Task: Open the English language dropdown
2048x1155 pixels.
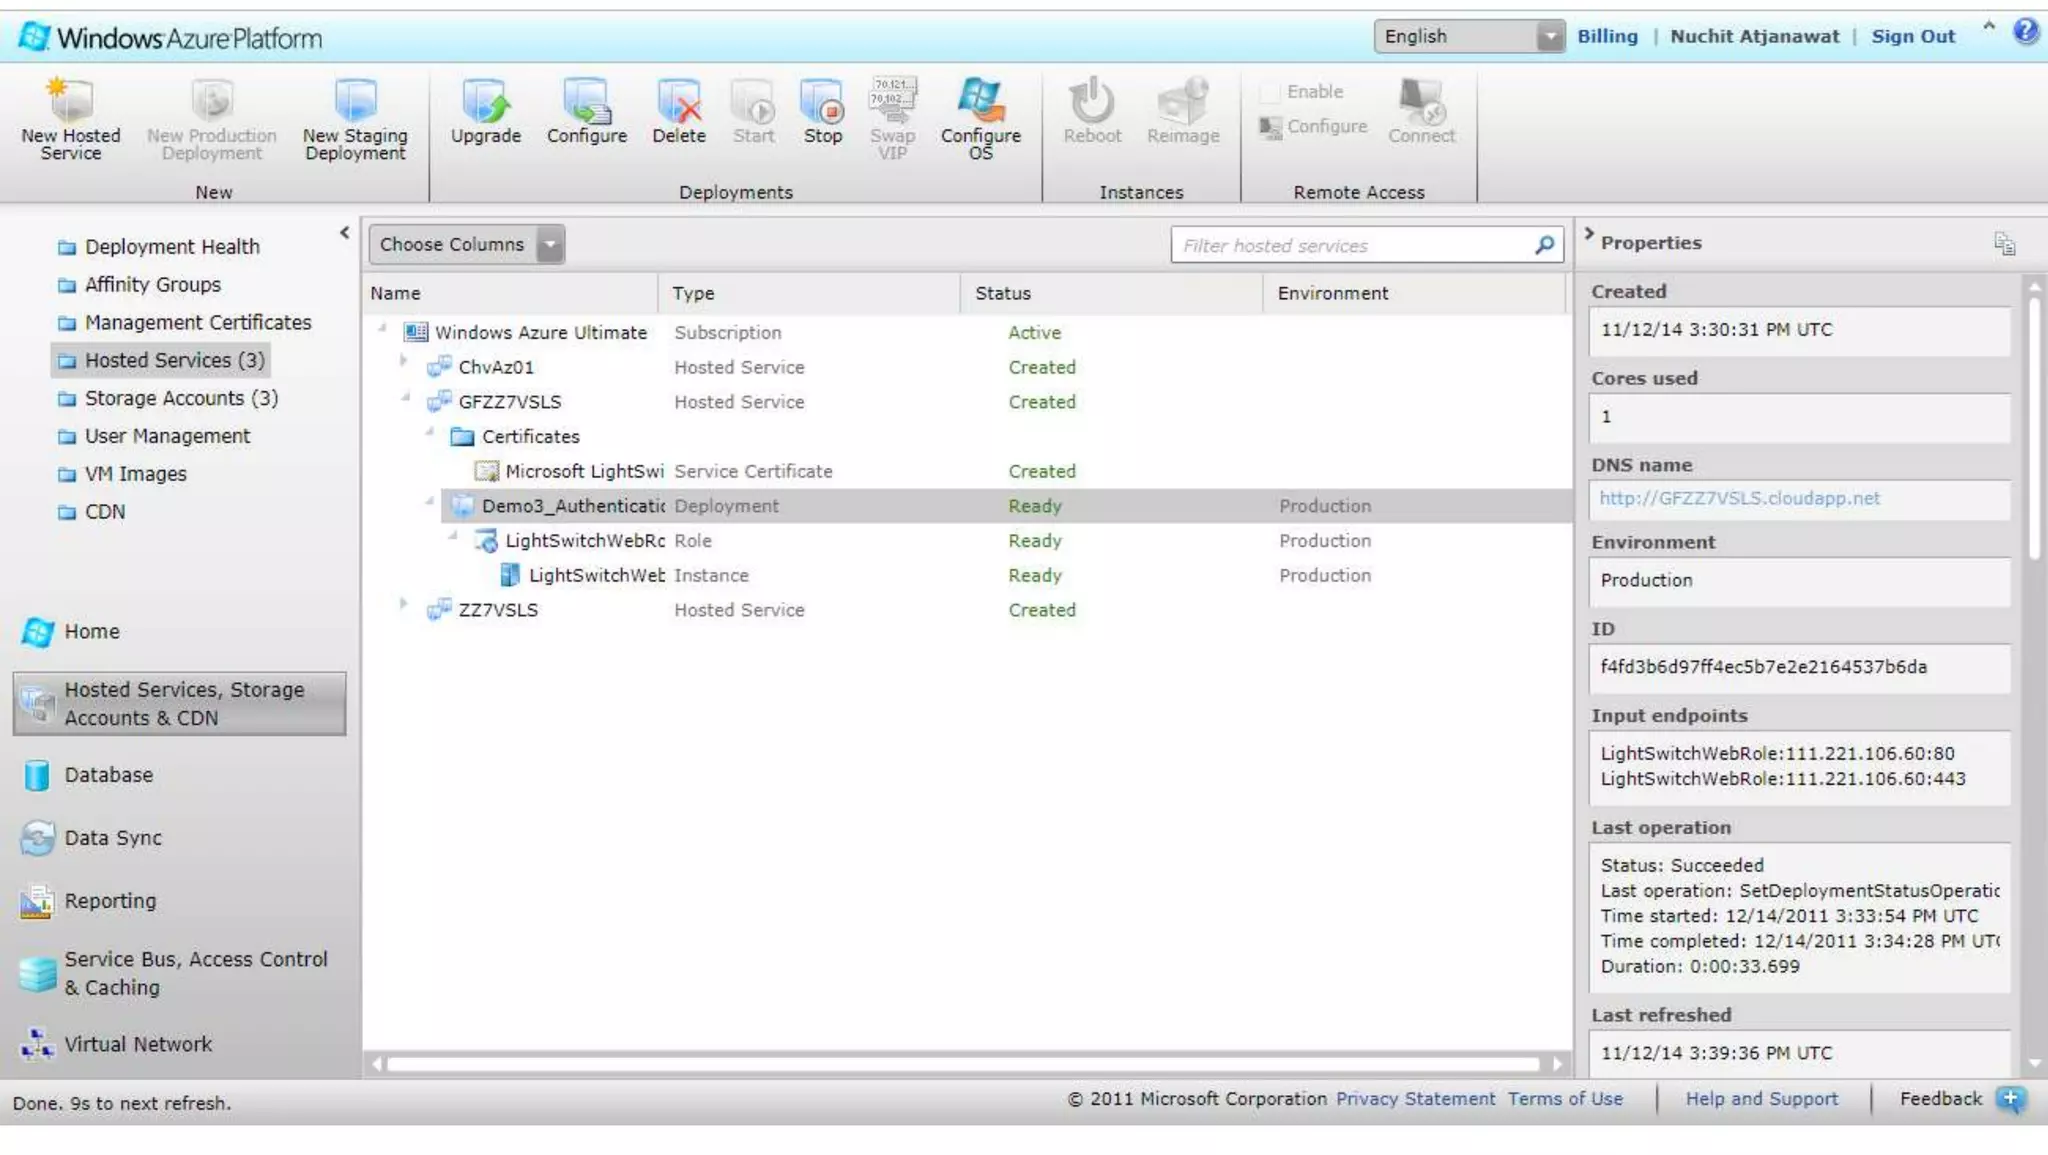Action: pos(1549,37)
